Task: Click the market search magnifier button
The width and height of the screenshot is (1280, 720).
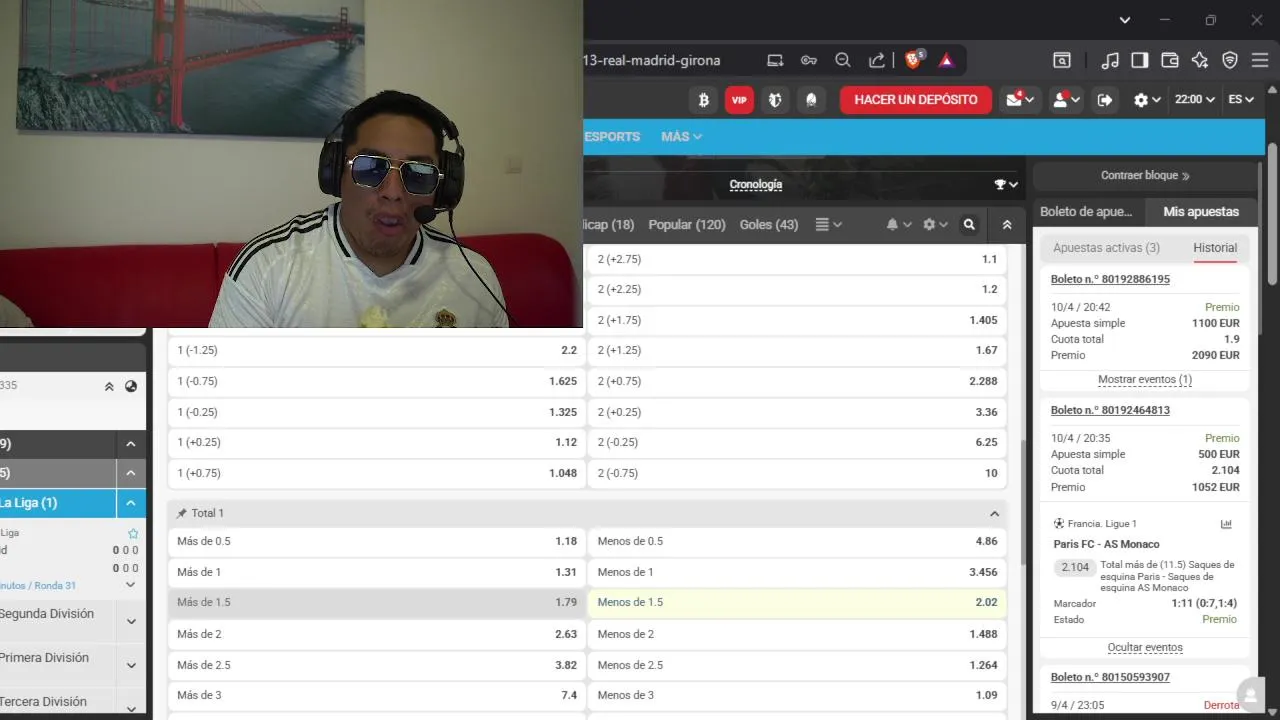Action: tap(969, 225)
